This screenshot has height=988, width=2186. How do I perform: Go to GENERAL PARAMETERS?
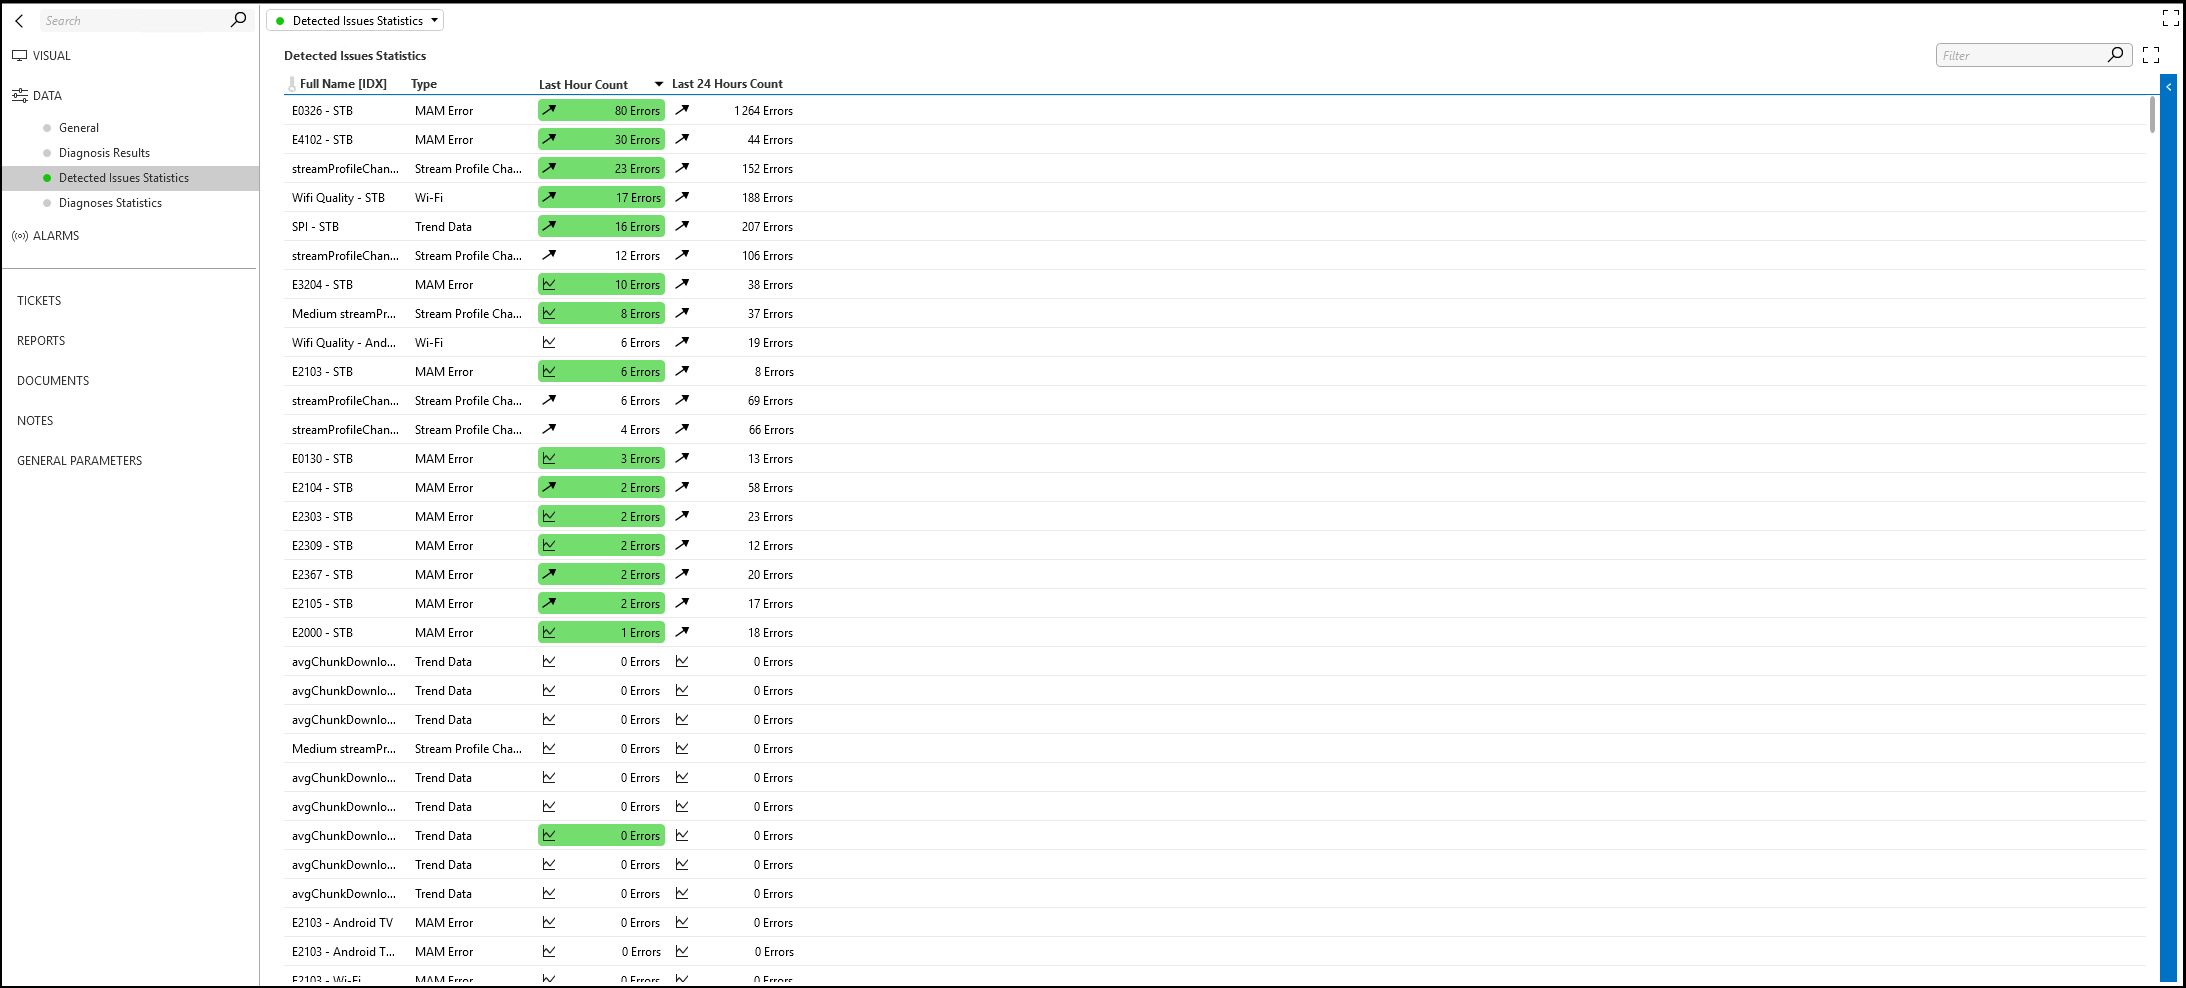(x=80, y=461)
